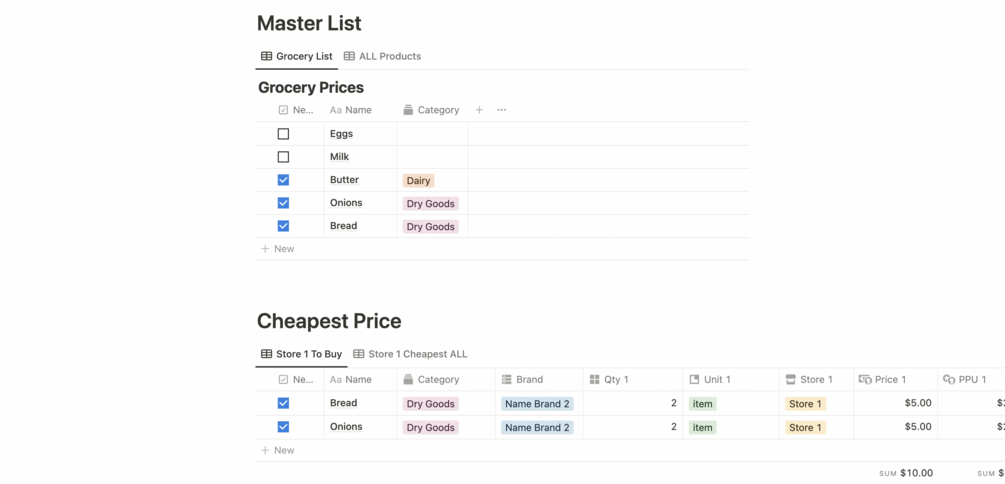Click the Unit 1 column header
The height and width of the screenshot is (484, 1005).
point(716,380)
